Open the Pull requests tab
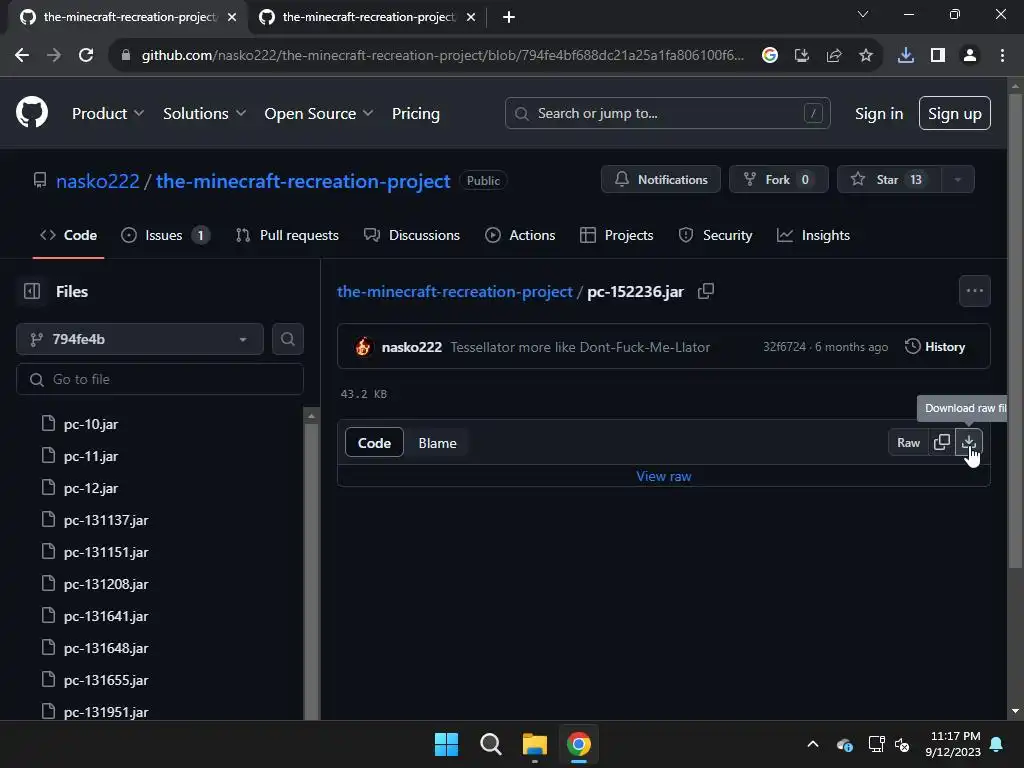This screenshot has width=1024, height=768. point(287,235)
